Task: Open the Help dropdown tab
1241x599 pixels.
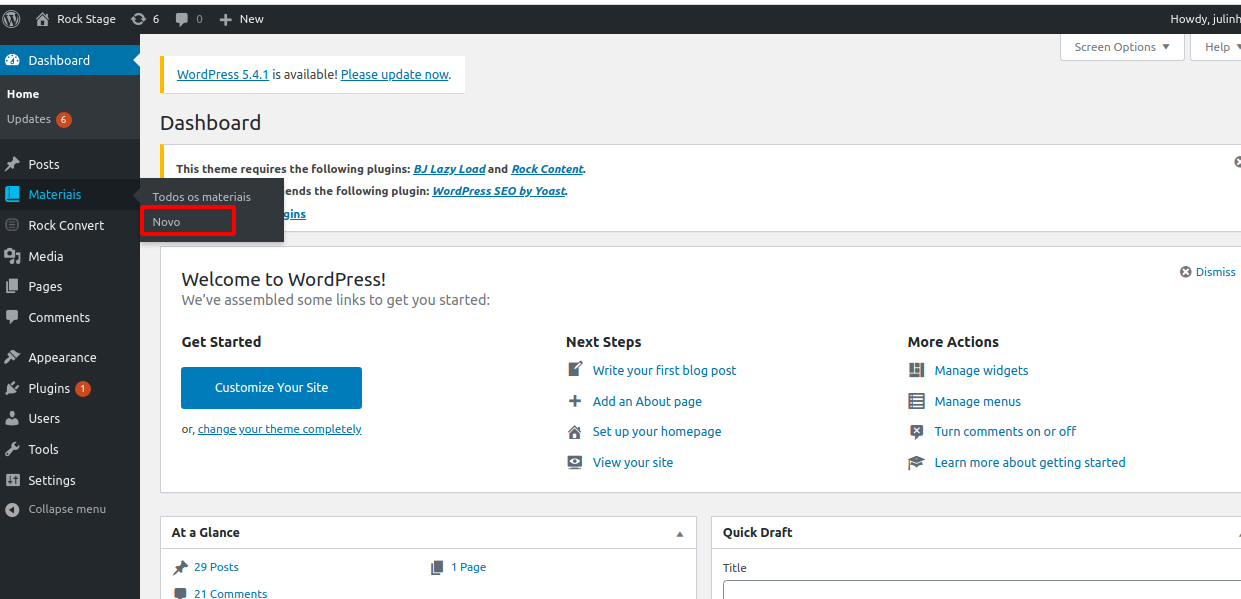Action: [1217, 47]
